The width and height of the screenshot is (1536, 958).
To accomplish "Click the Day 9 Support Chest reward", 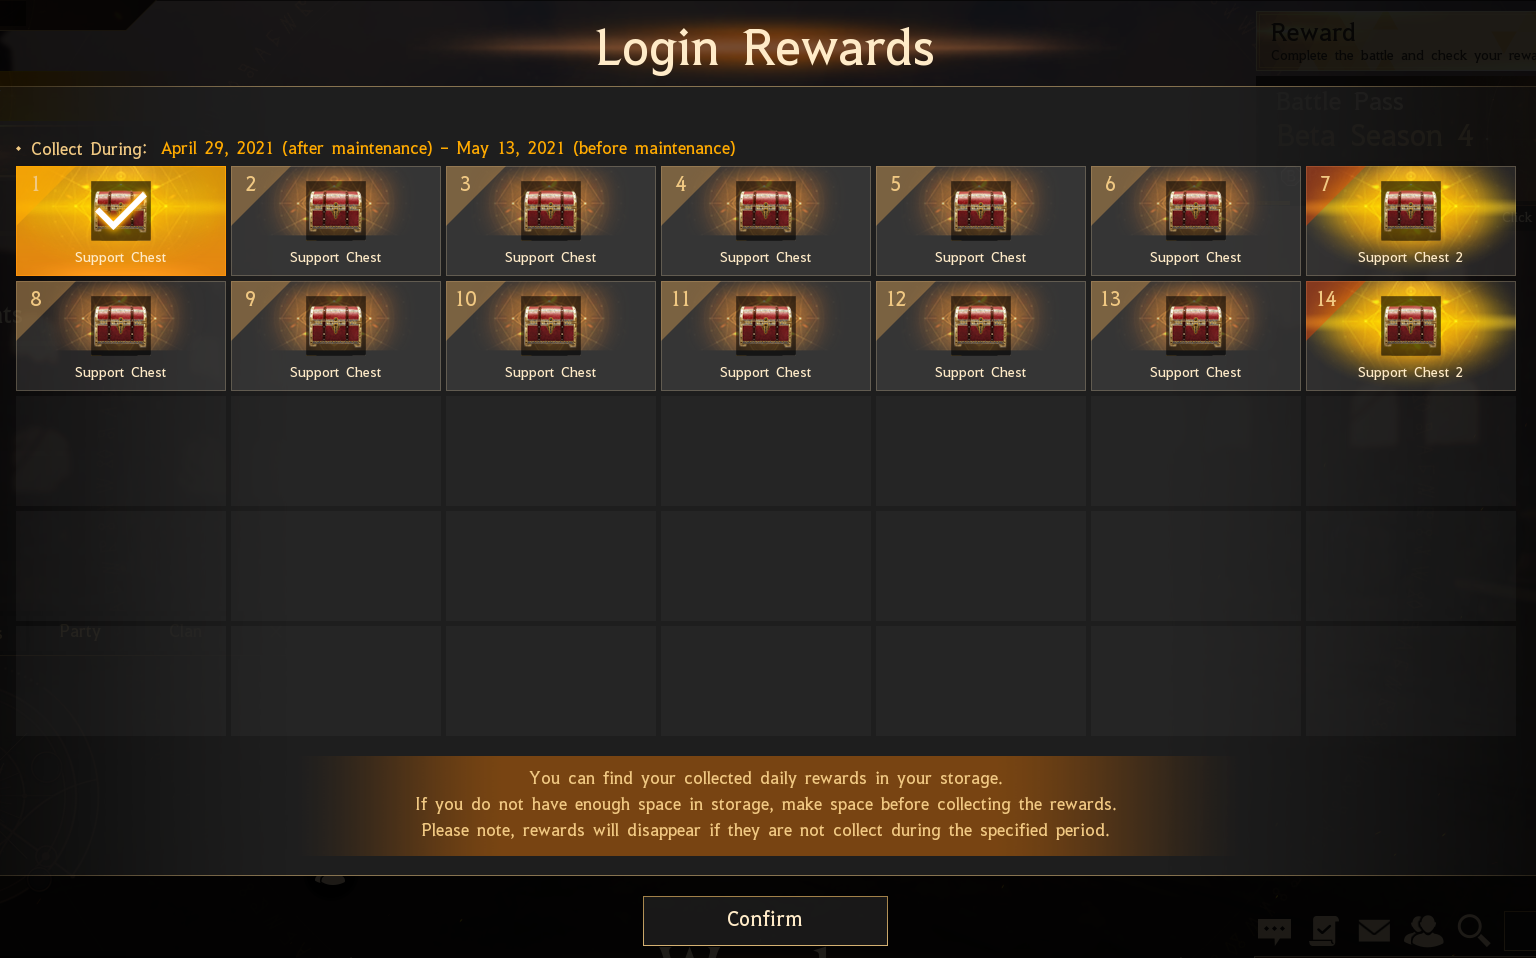I will click(x=336, y=336).
